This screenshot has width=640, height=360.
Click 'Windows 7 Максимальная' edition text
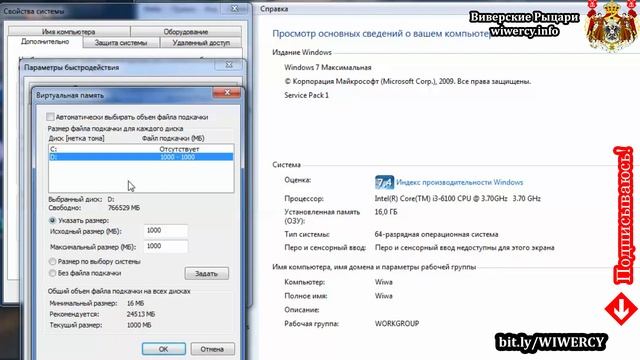(x=328, y=67)
